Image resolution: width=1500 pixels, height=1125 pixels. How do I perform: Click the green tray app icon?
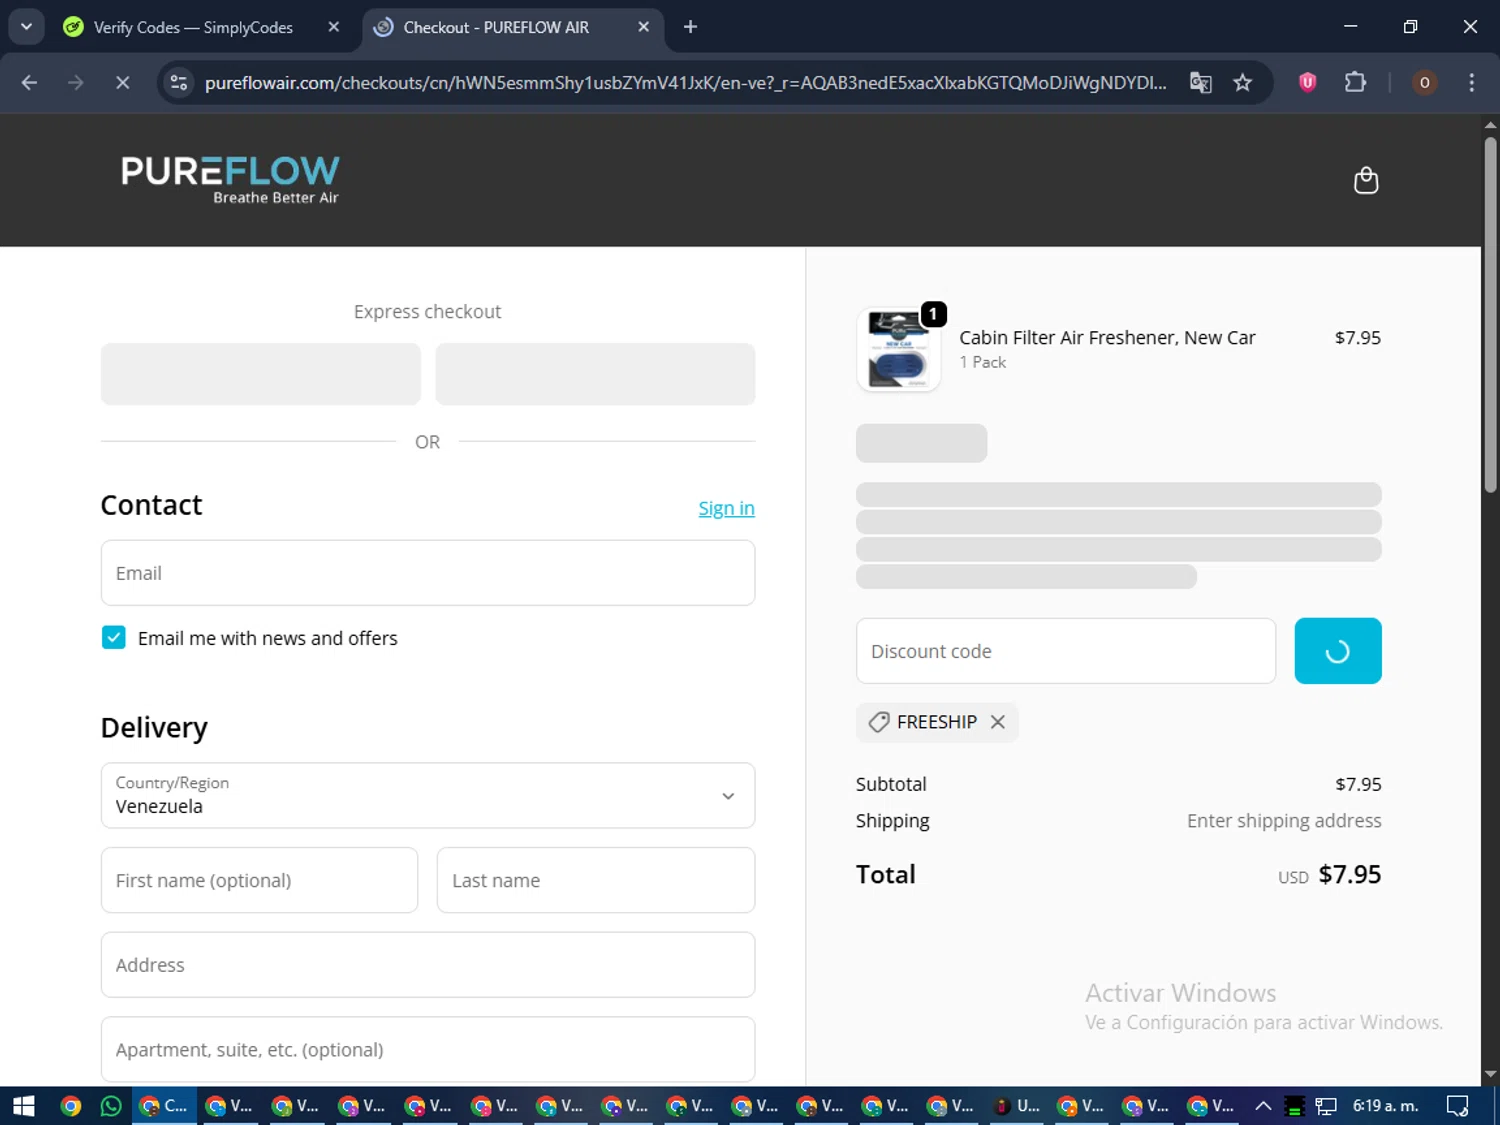click(1294, 1105)
